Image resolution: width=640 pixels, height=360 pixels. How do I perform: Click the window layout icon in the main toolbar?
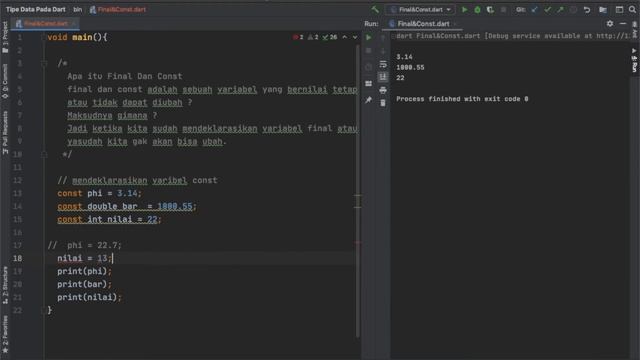(619, 9)
